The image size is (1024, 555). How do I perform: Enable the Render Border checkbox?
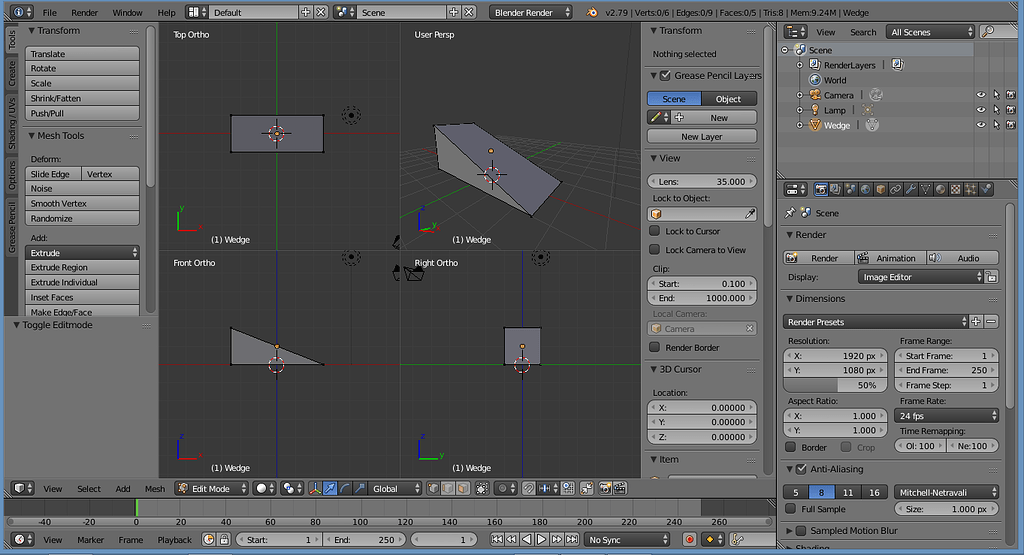click(x=656, y=347)
